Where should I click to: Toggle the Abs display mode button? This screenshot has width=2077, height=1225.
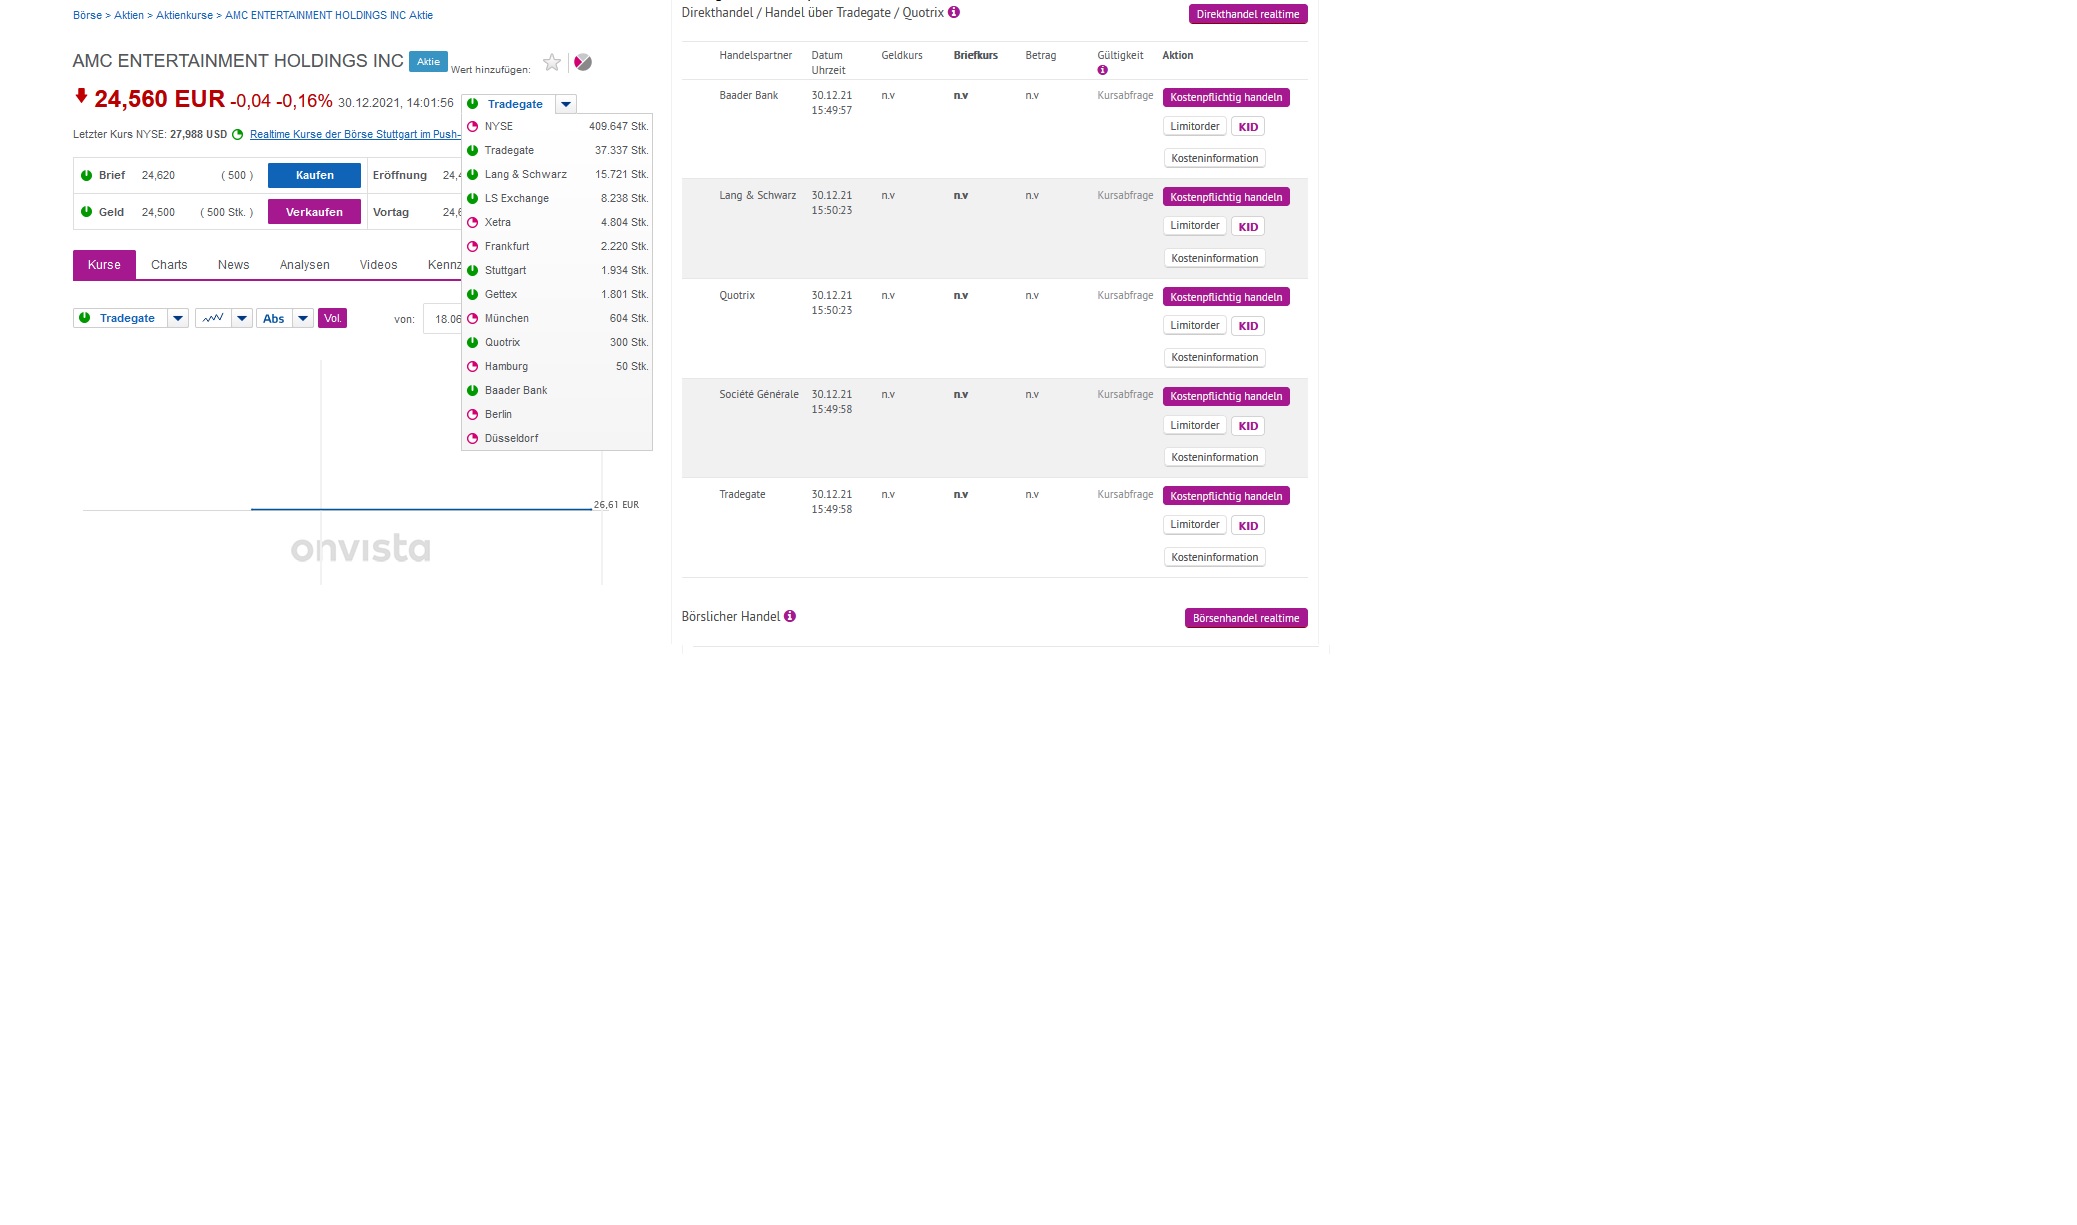274,317
